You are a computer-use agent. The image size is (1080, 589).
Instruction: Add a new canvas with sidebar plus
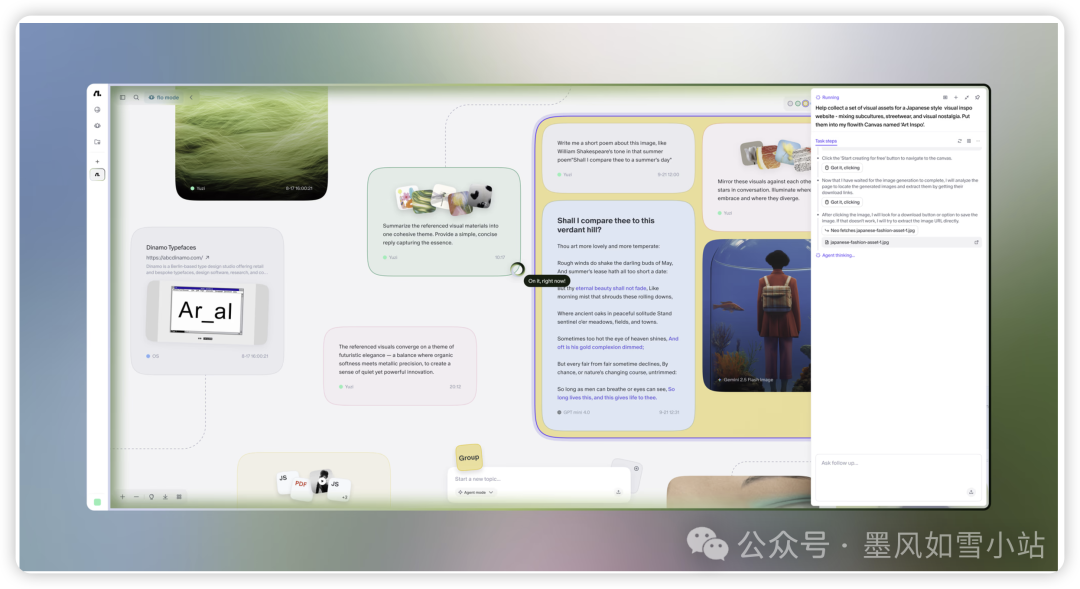click(97, 161)
